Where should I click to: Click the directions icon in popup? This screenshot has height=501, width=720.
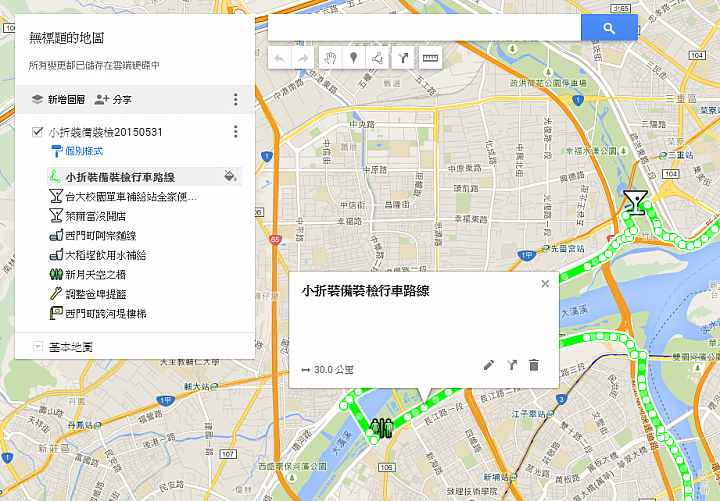512,366
